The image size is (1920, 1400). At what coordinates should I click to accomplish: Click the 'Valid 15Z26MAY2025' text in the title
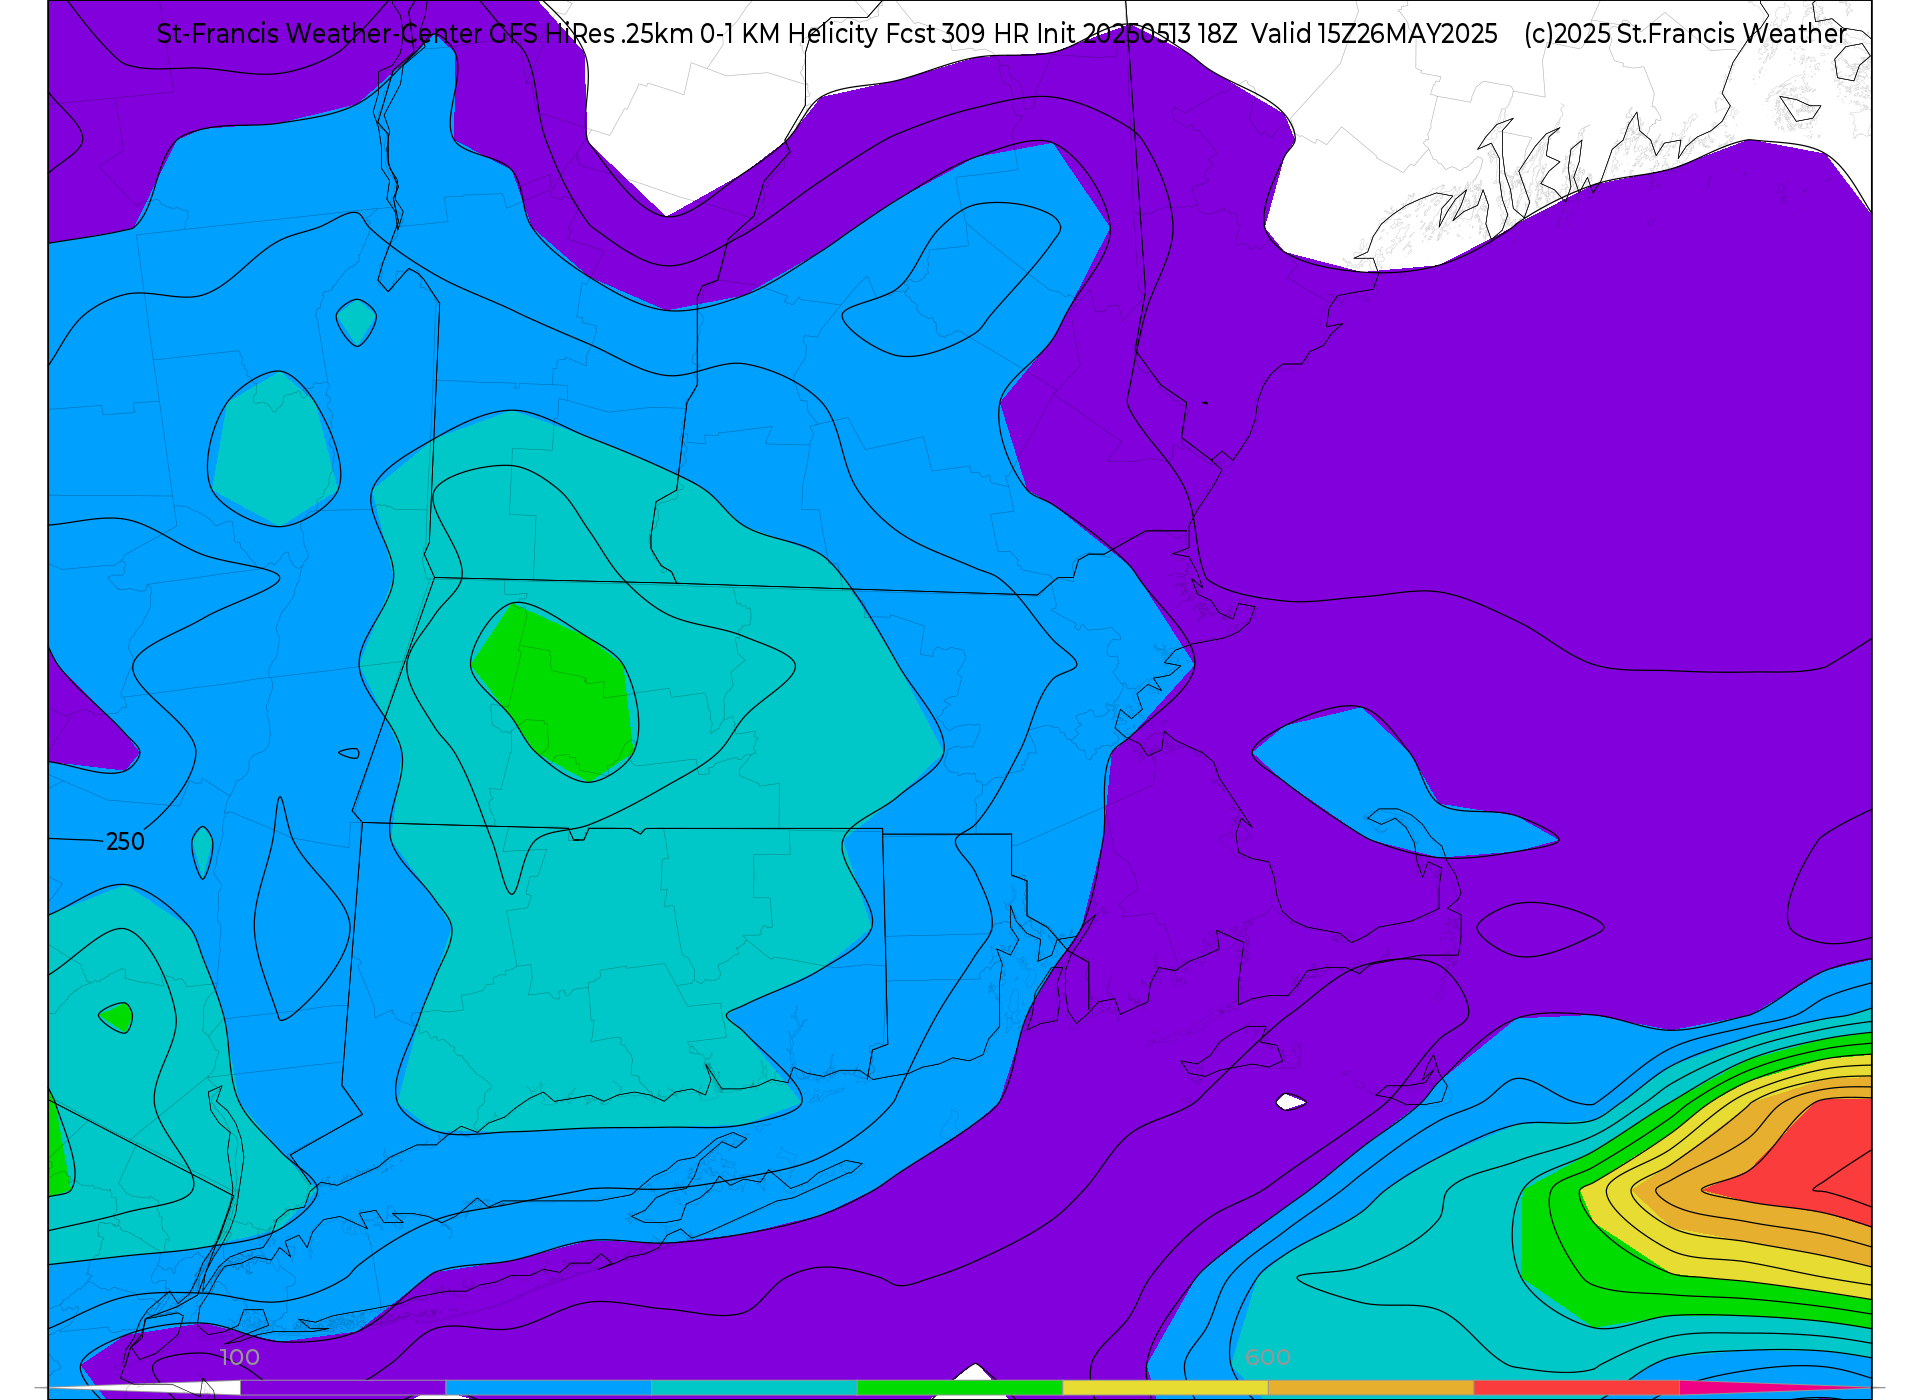click(1374, 34)
